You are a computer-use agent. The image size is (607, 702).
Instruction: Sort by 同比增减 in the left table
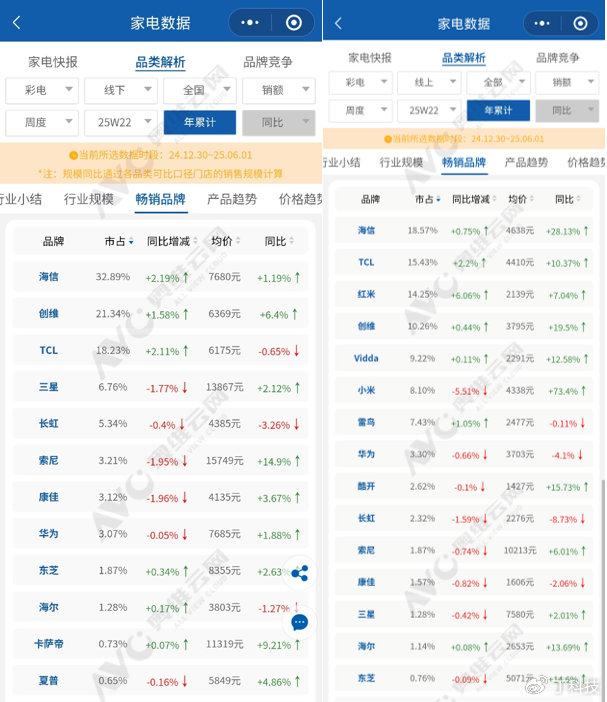point(172,241)
